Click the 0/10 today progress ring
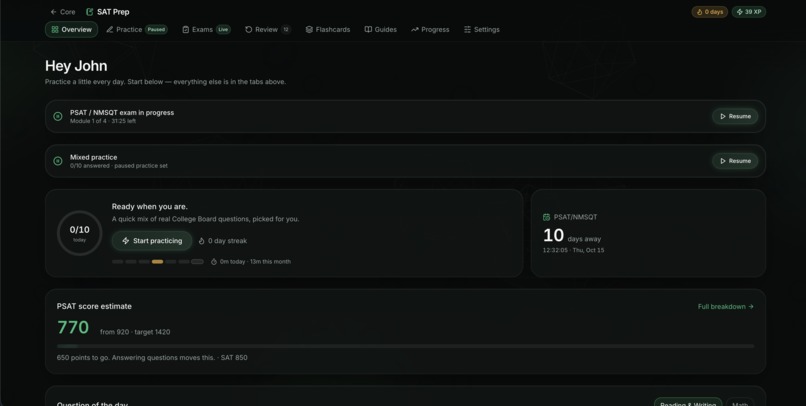Viewport: 806px width, 406px height. [80, 233]
